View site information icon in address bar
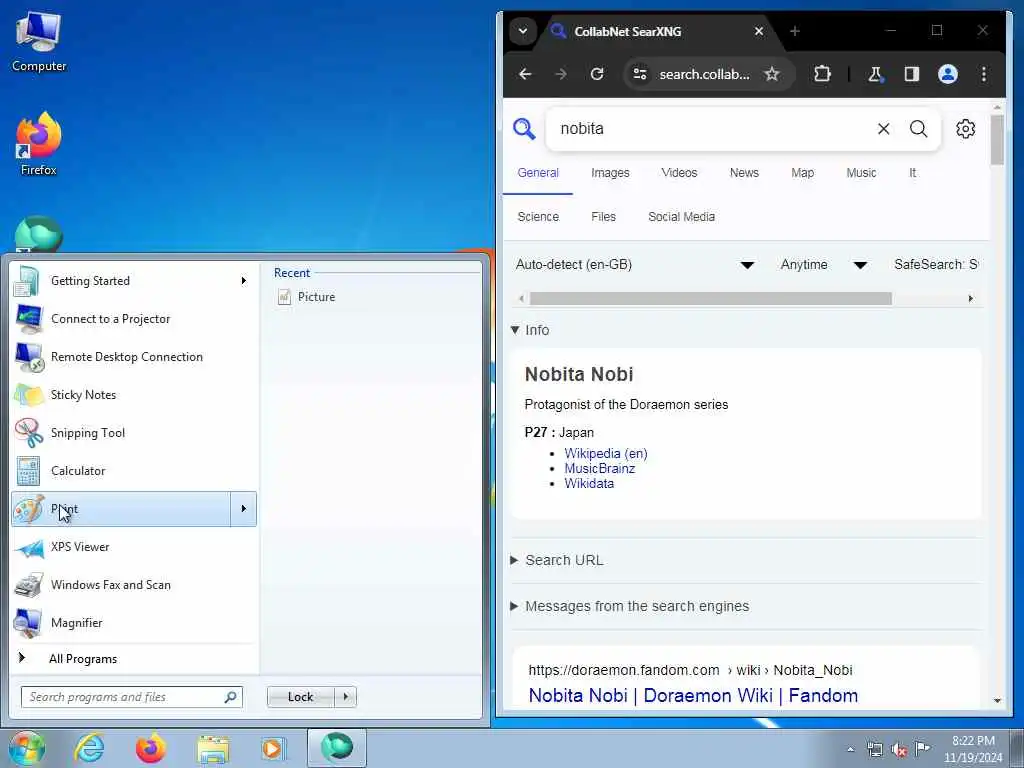 pos(640,74)
